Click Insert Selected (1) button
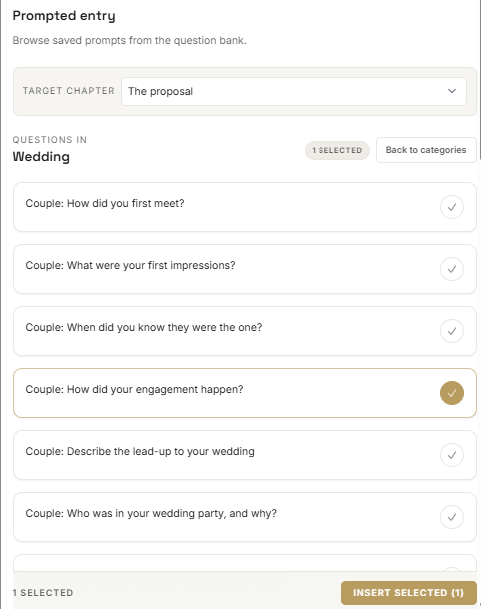 [408, 593]
